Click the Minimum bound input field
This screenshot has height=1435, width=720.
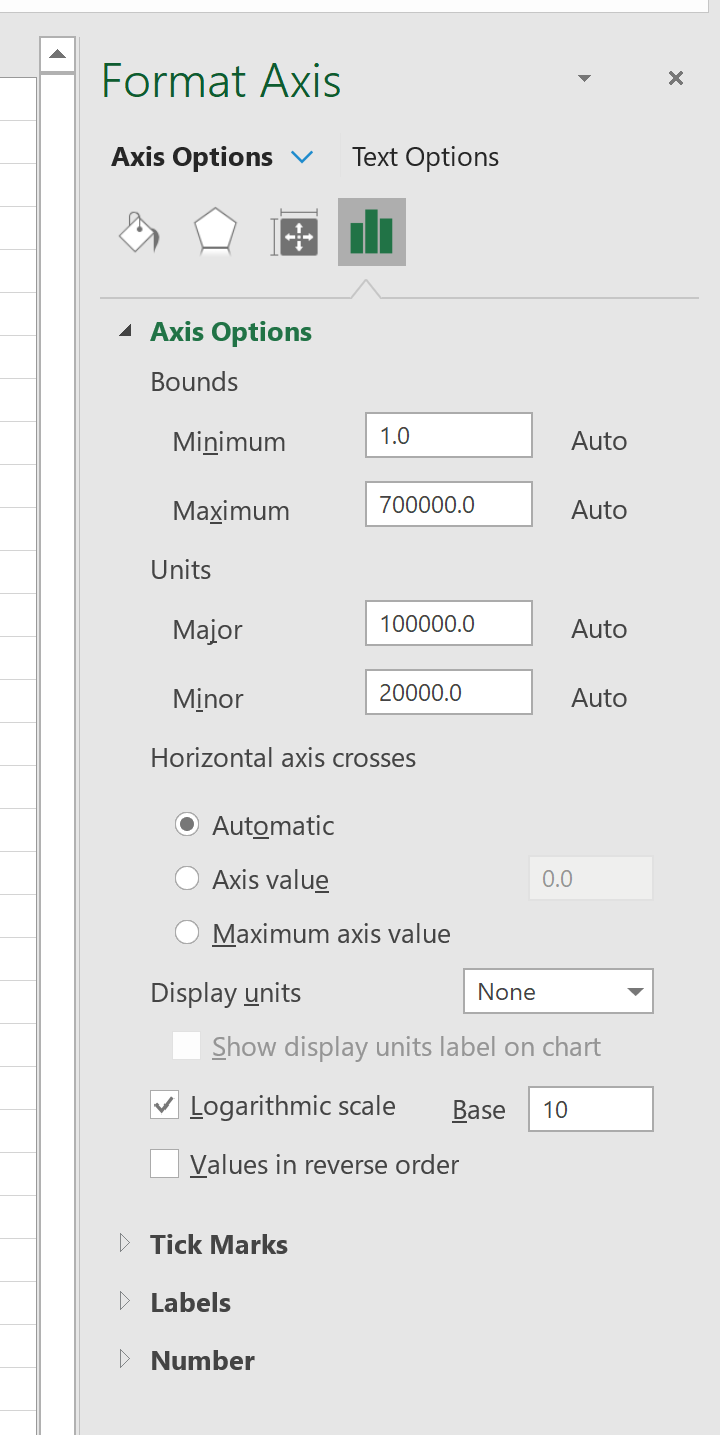click(449, 436)
